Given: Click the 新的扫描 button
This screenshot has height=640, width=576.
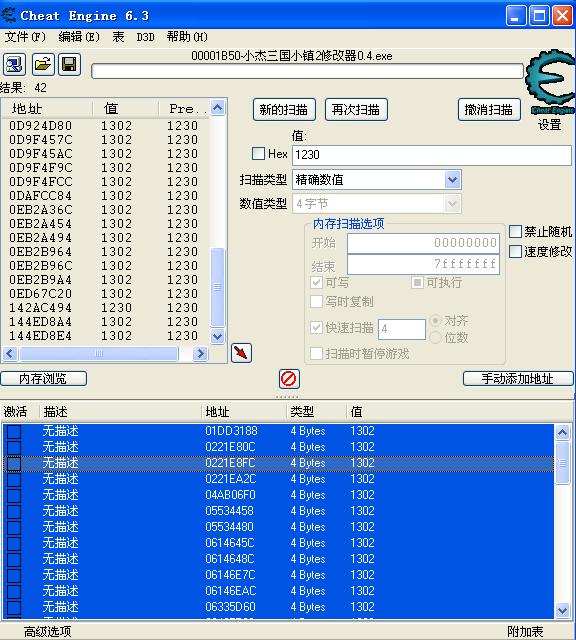Looking at the screenshot, I should 284,109.
